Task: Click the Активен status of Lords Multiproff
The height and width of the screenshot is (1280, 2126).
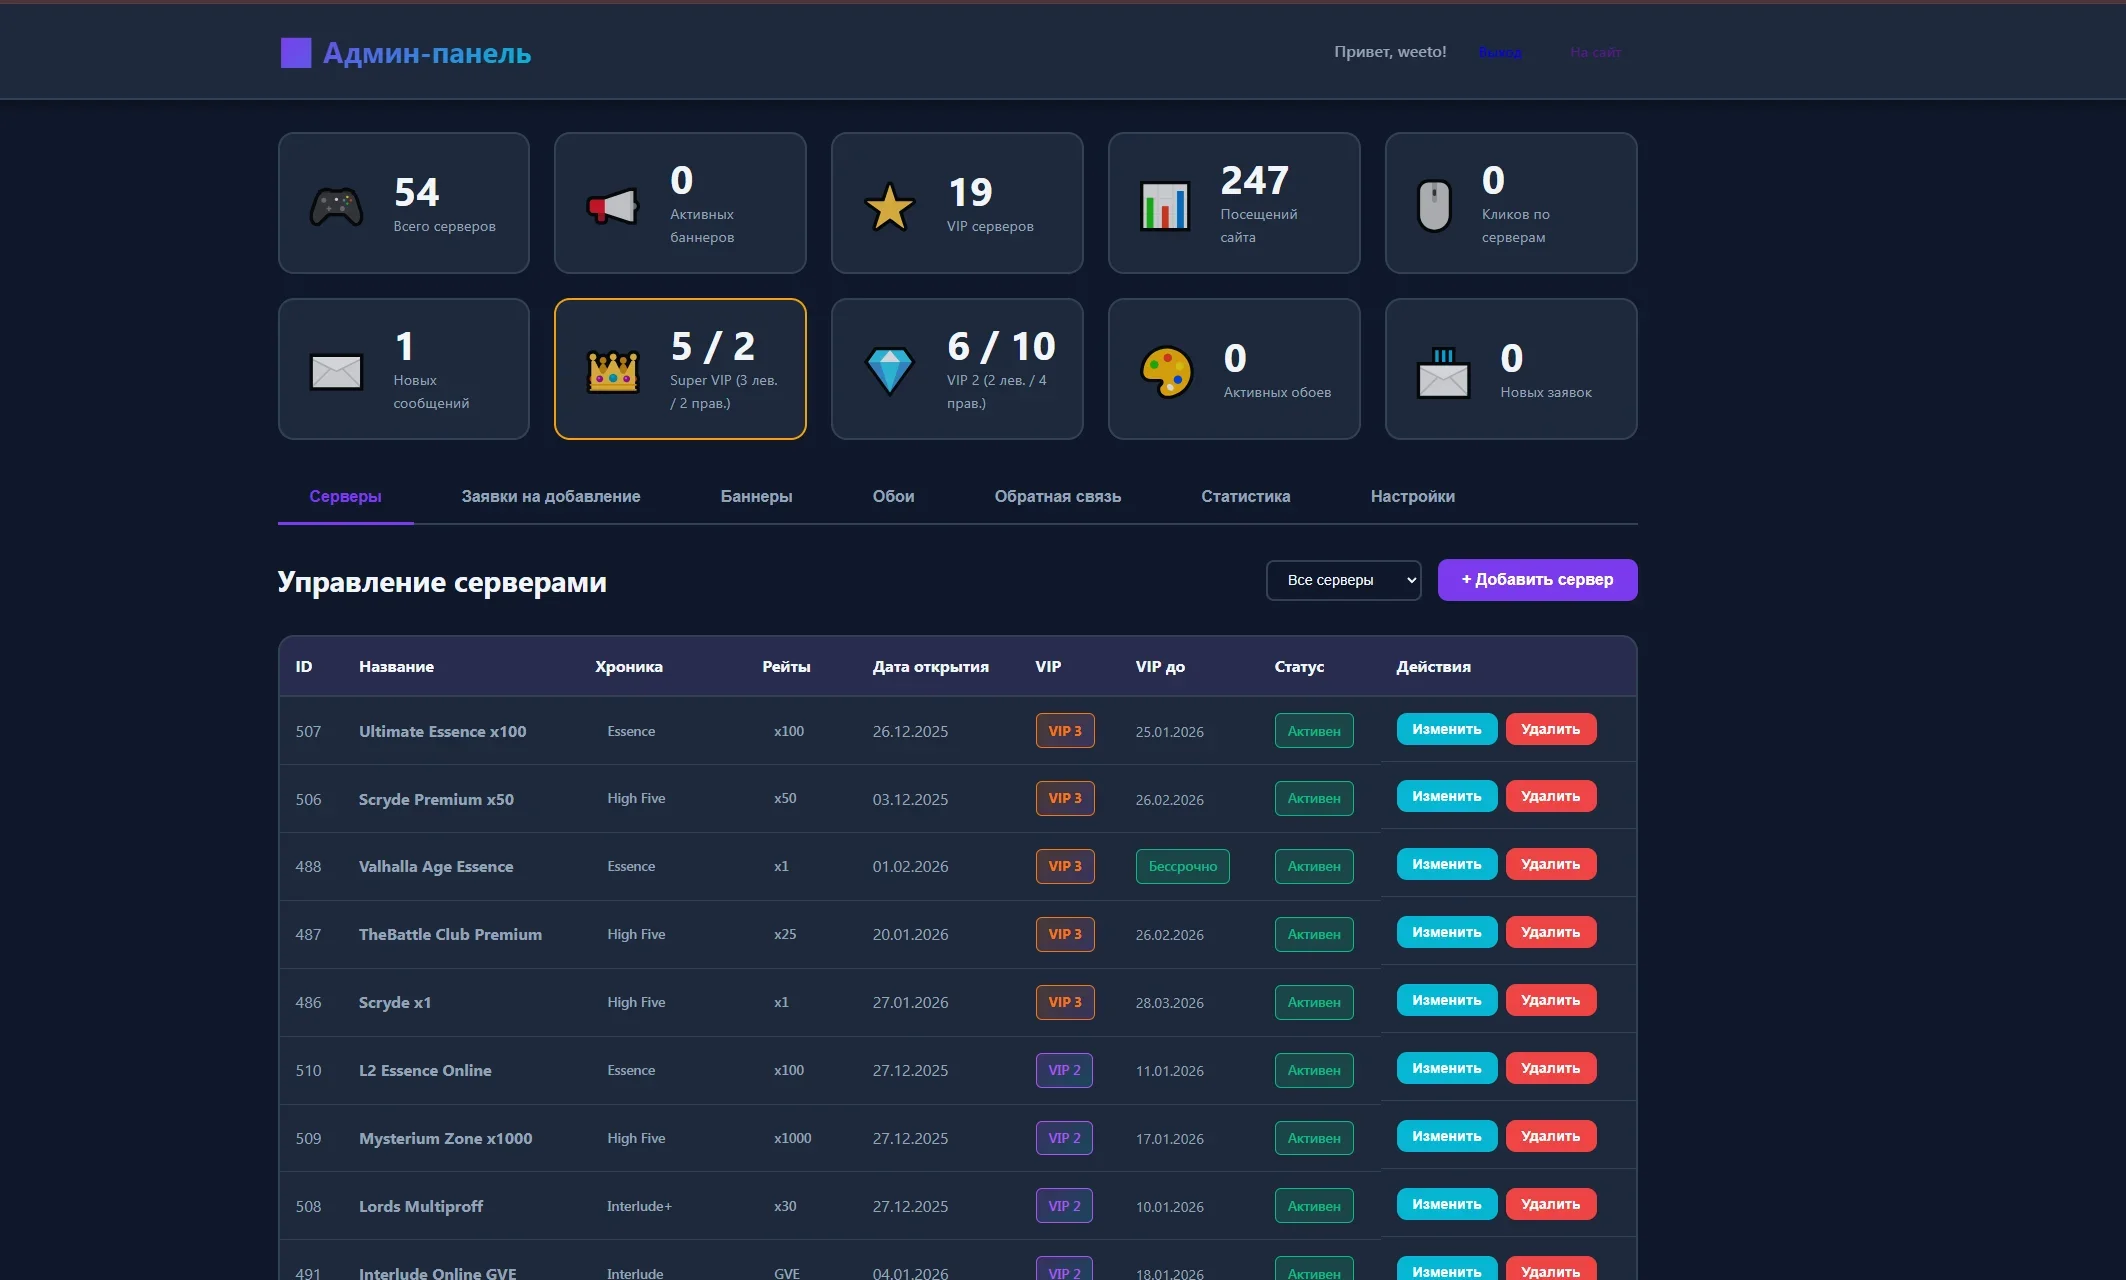Action: (x=1314, y=1206)
